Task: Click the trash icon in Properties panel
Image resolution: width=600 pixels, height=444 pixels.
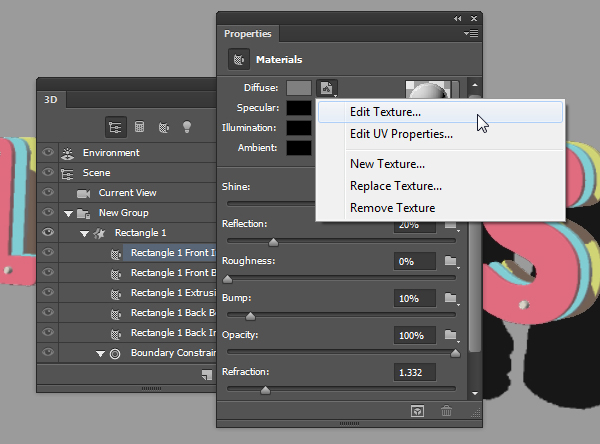Action: (446, 411)
